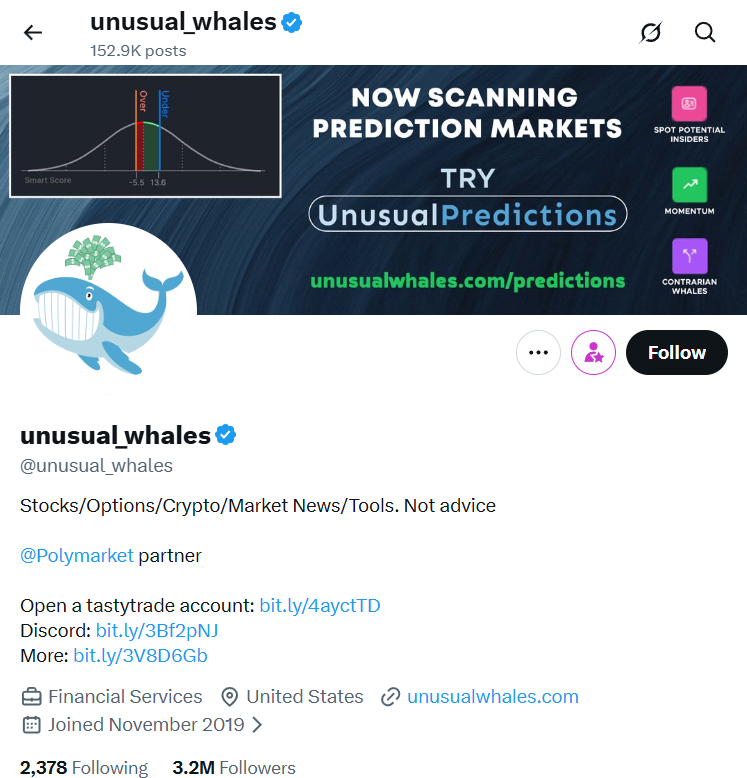Screen dimensions: 747x778
Task: Expand the Joined November 2019 chevron
Action: 258,725
